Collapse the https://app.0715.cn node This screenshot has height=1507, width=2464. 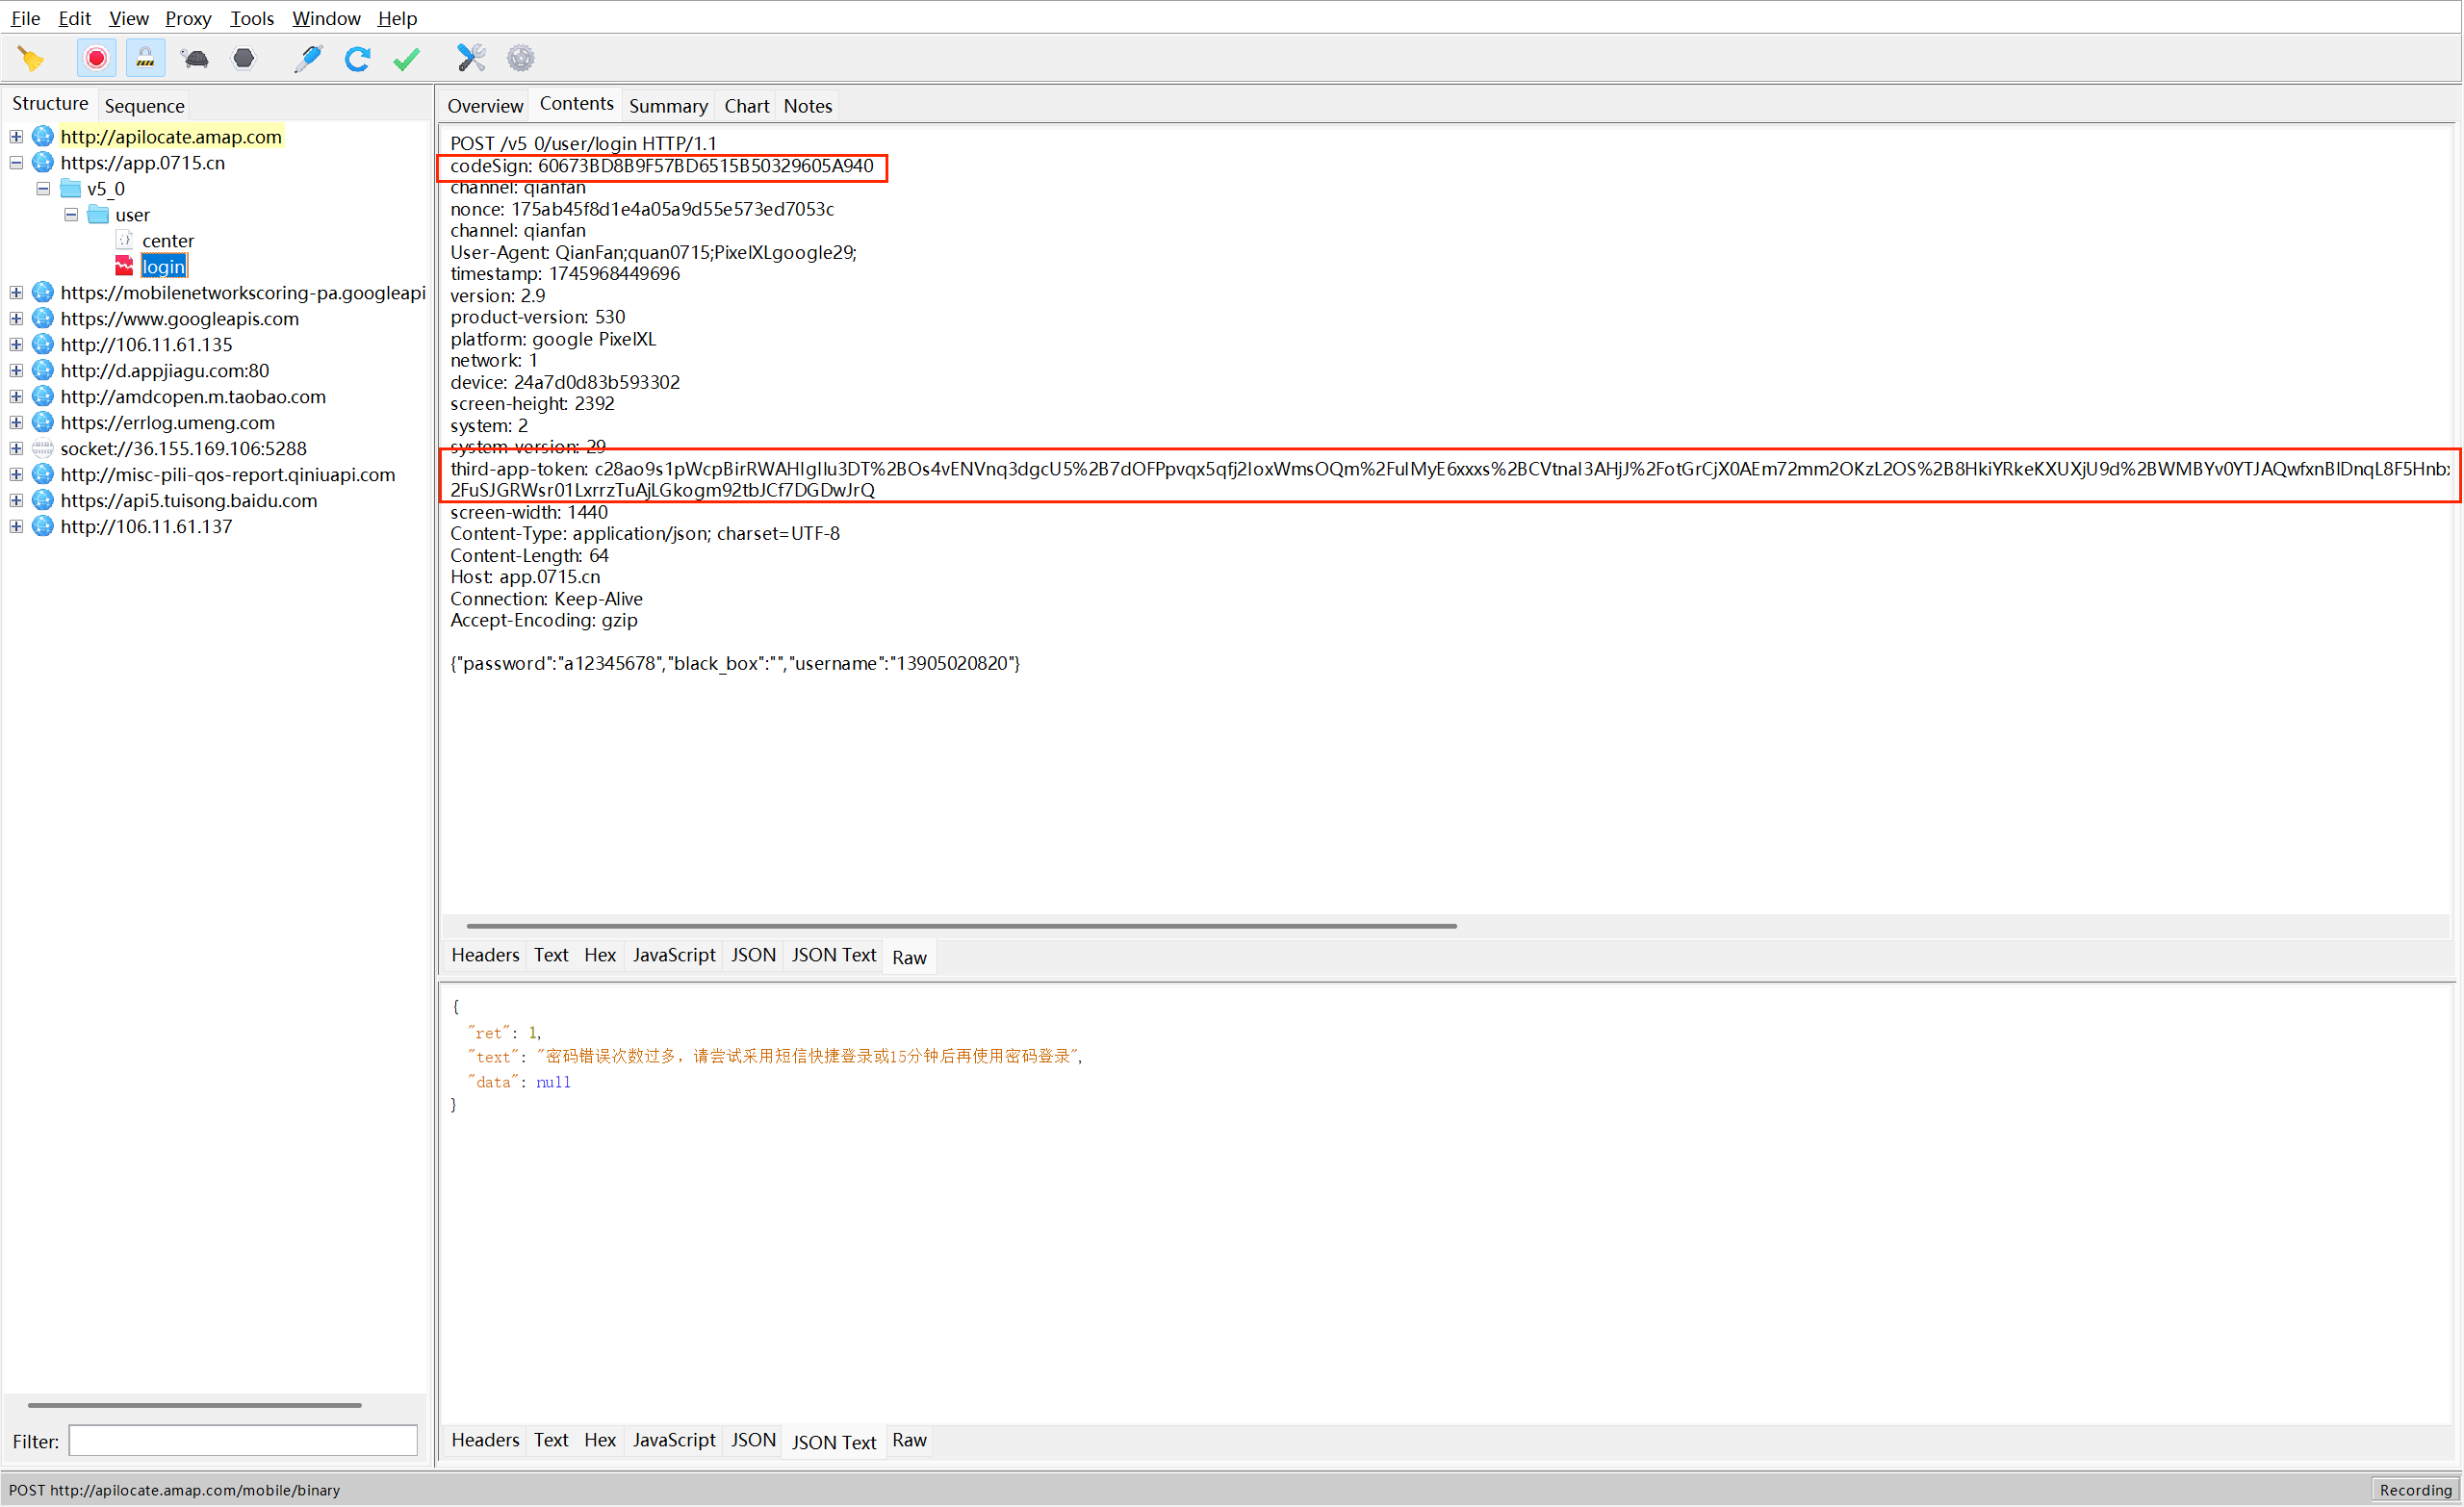click(x=16, y=162)
